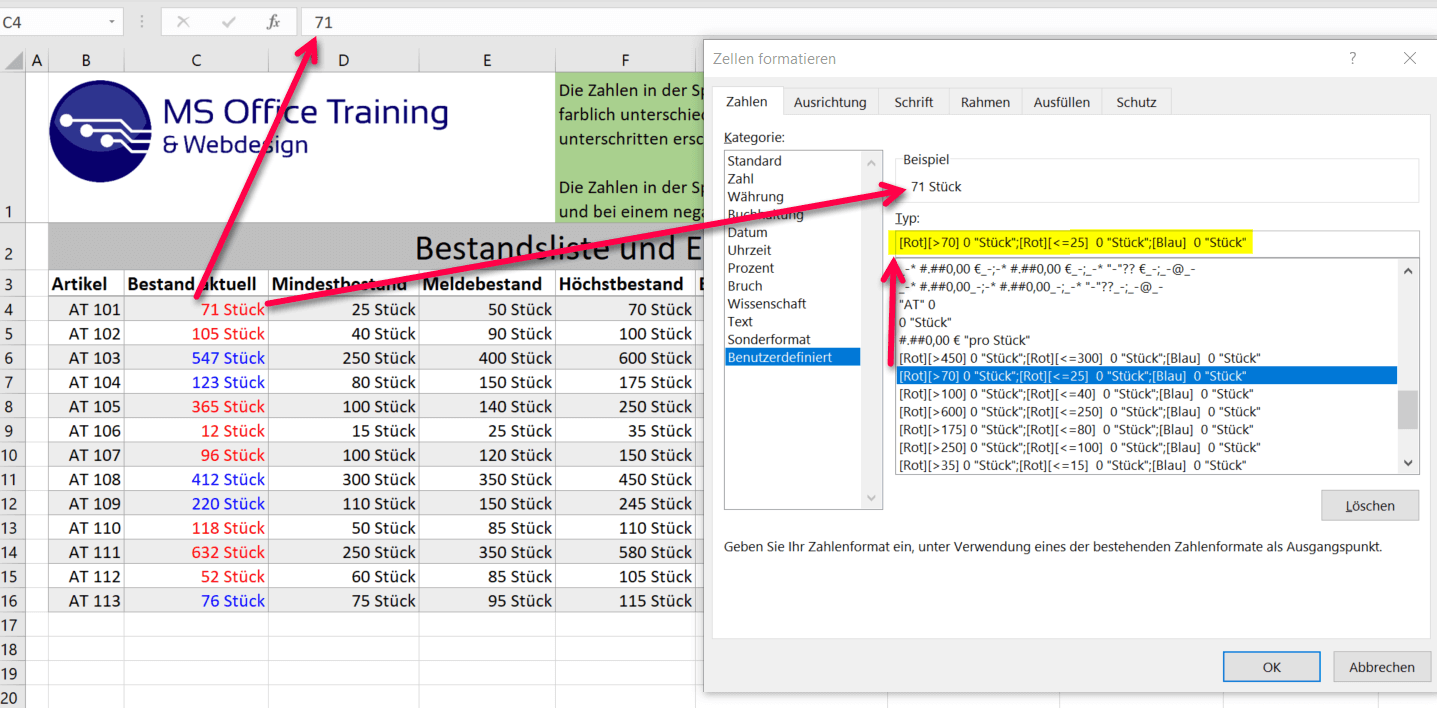Select row header 8

(x=12, y=406)
